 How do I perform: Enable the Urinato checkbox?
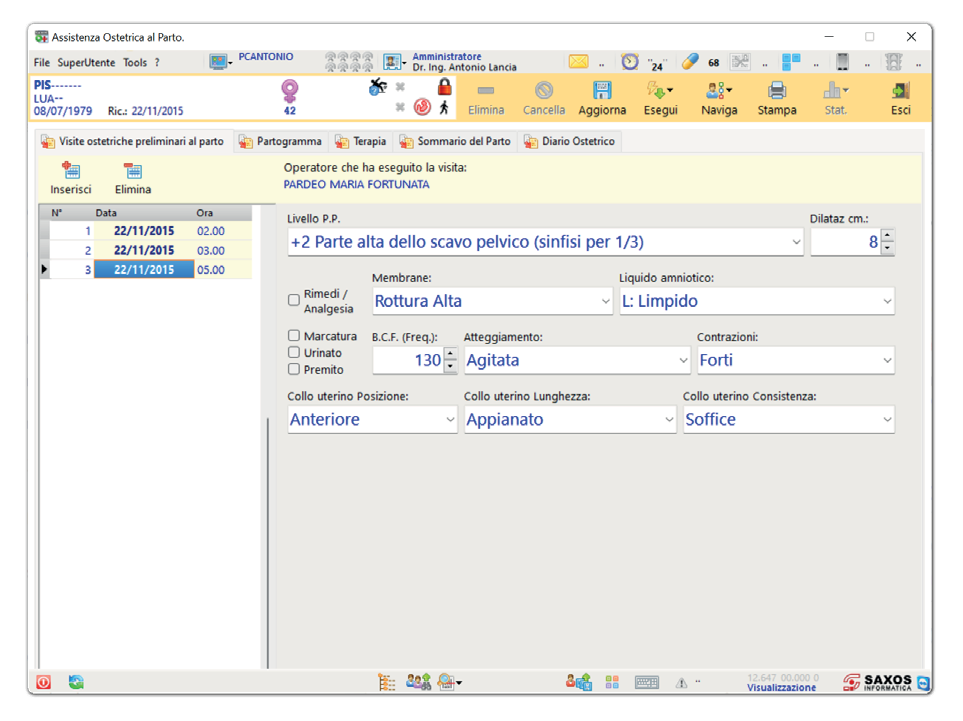tap(294, 353)
